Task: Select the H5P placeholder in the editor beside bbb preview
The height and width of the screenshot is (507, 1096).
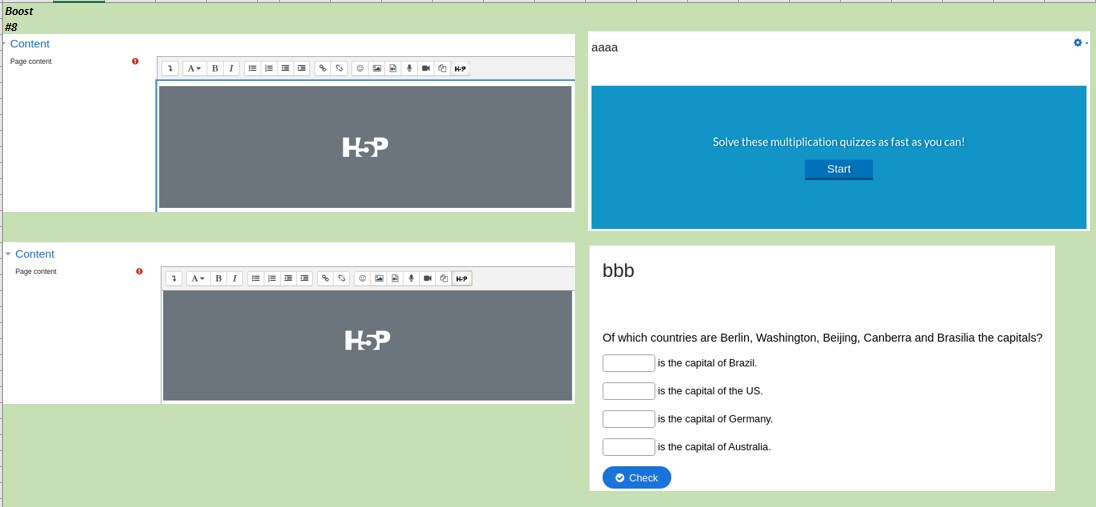Action: click(x=367, y=345)
